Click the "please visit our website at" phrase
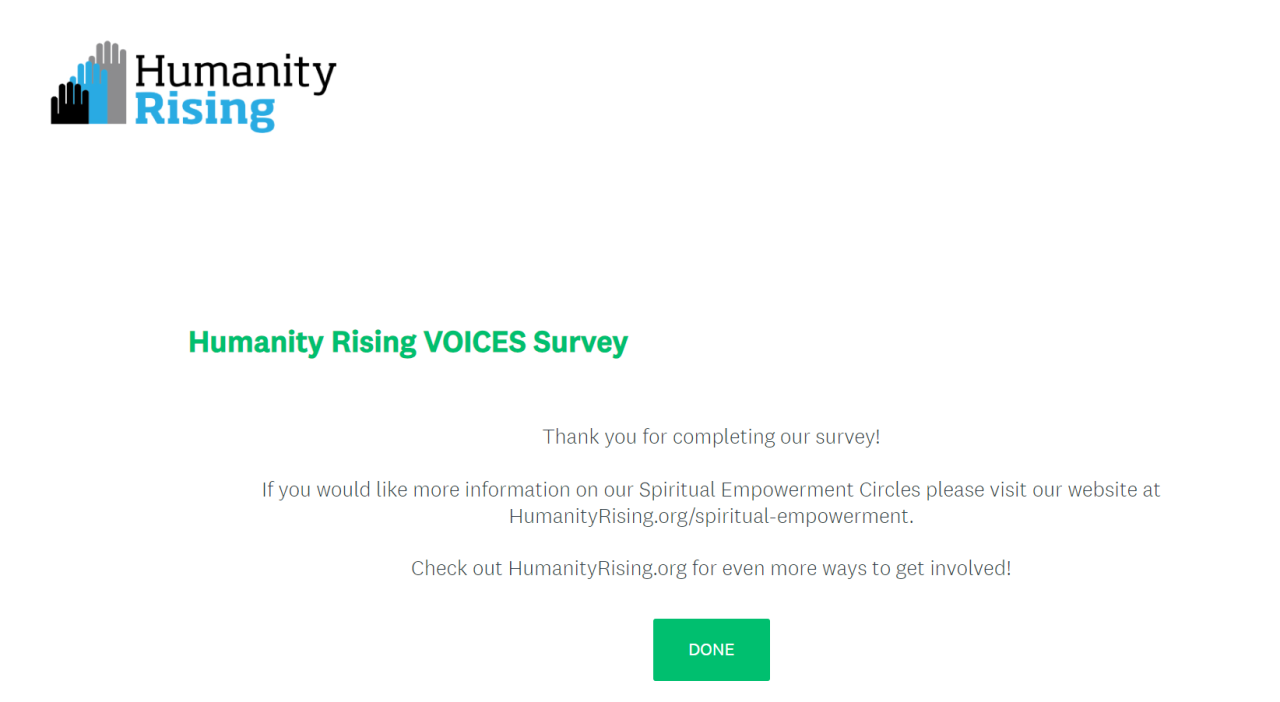Viewport: 1280px width, 702px height. 1043,490
